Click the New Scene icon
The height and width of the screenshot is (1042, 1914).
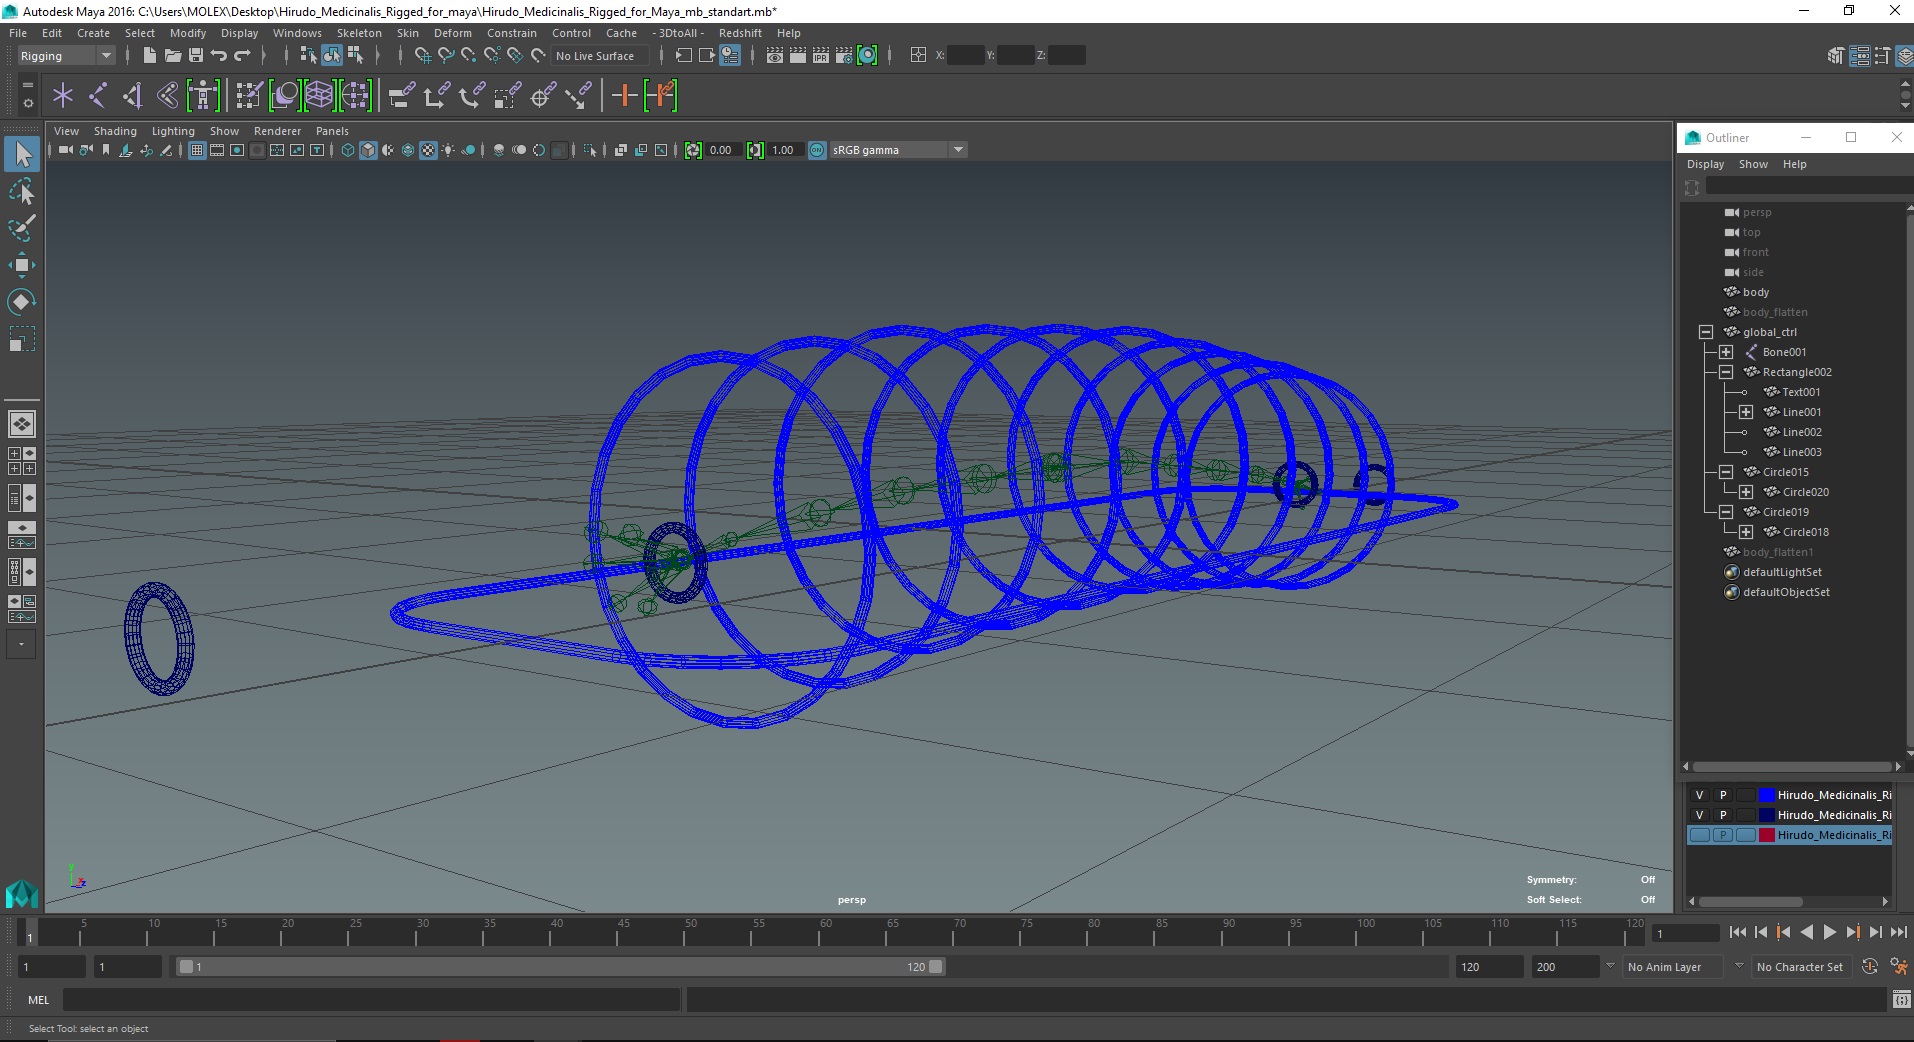[x=149, y=56]
